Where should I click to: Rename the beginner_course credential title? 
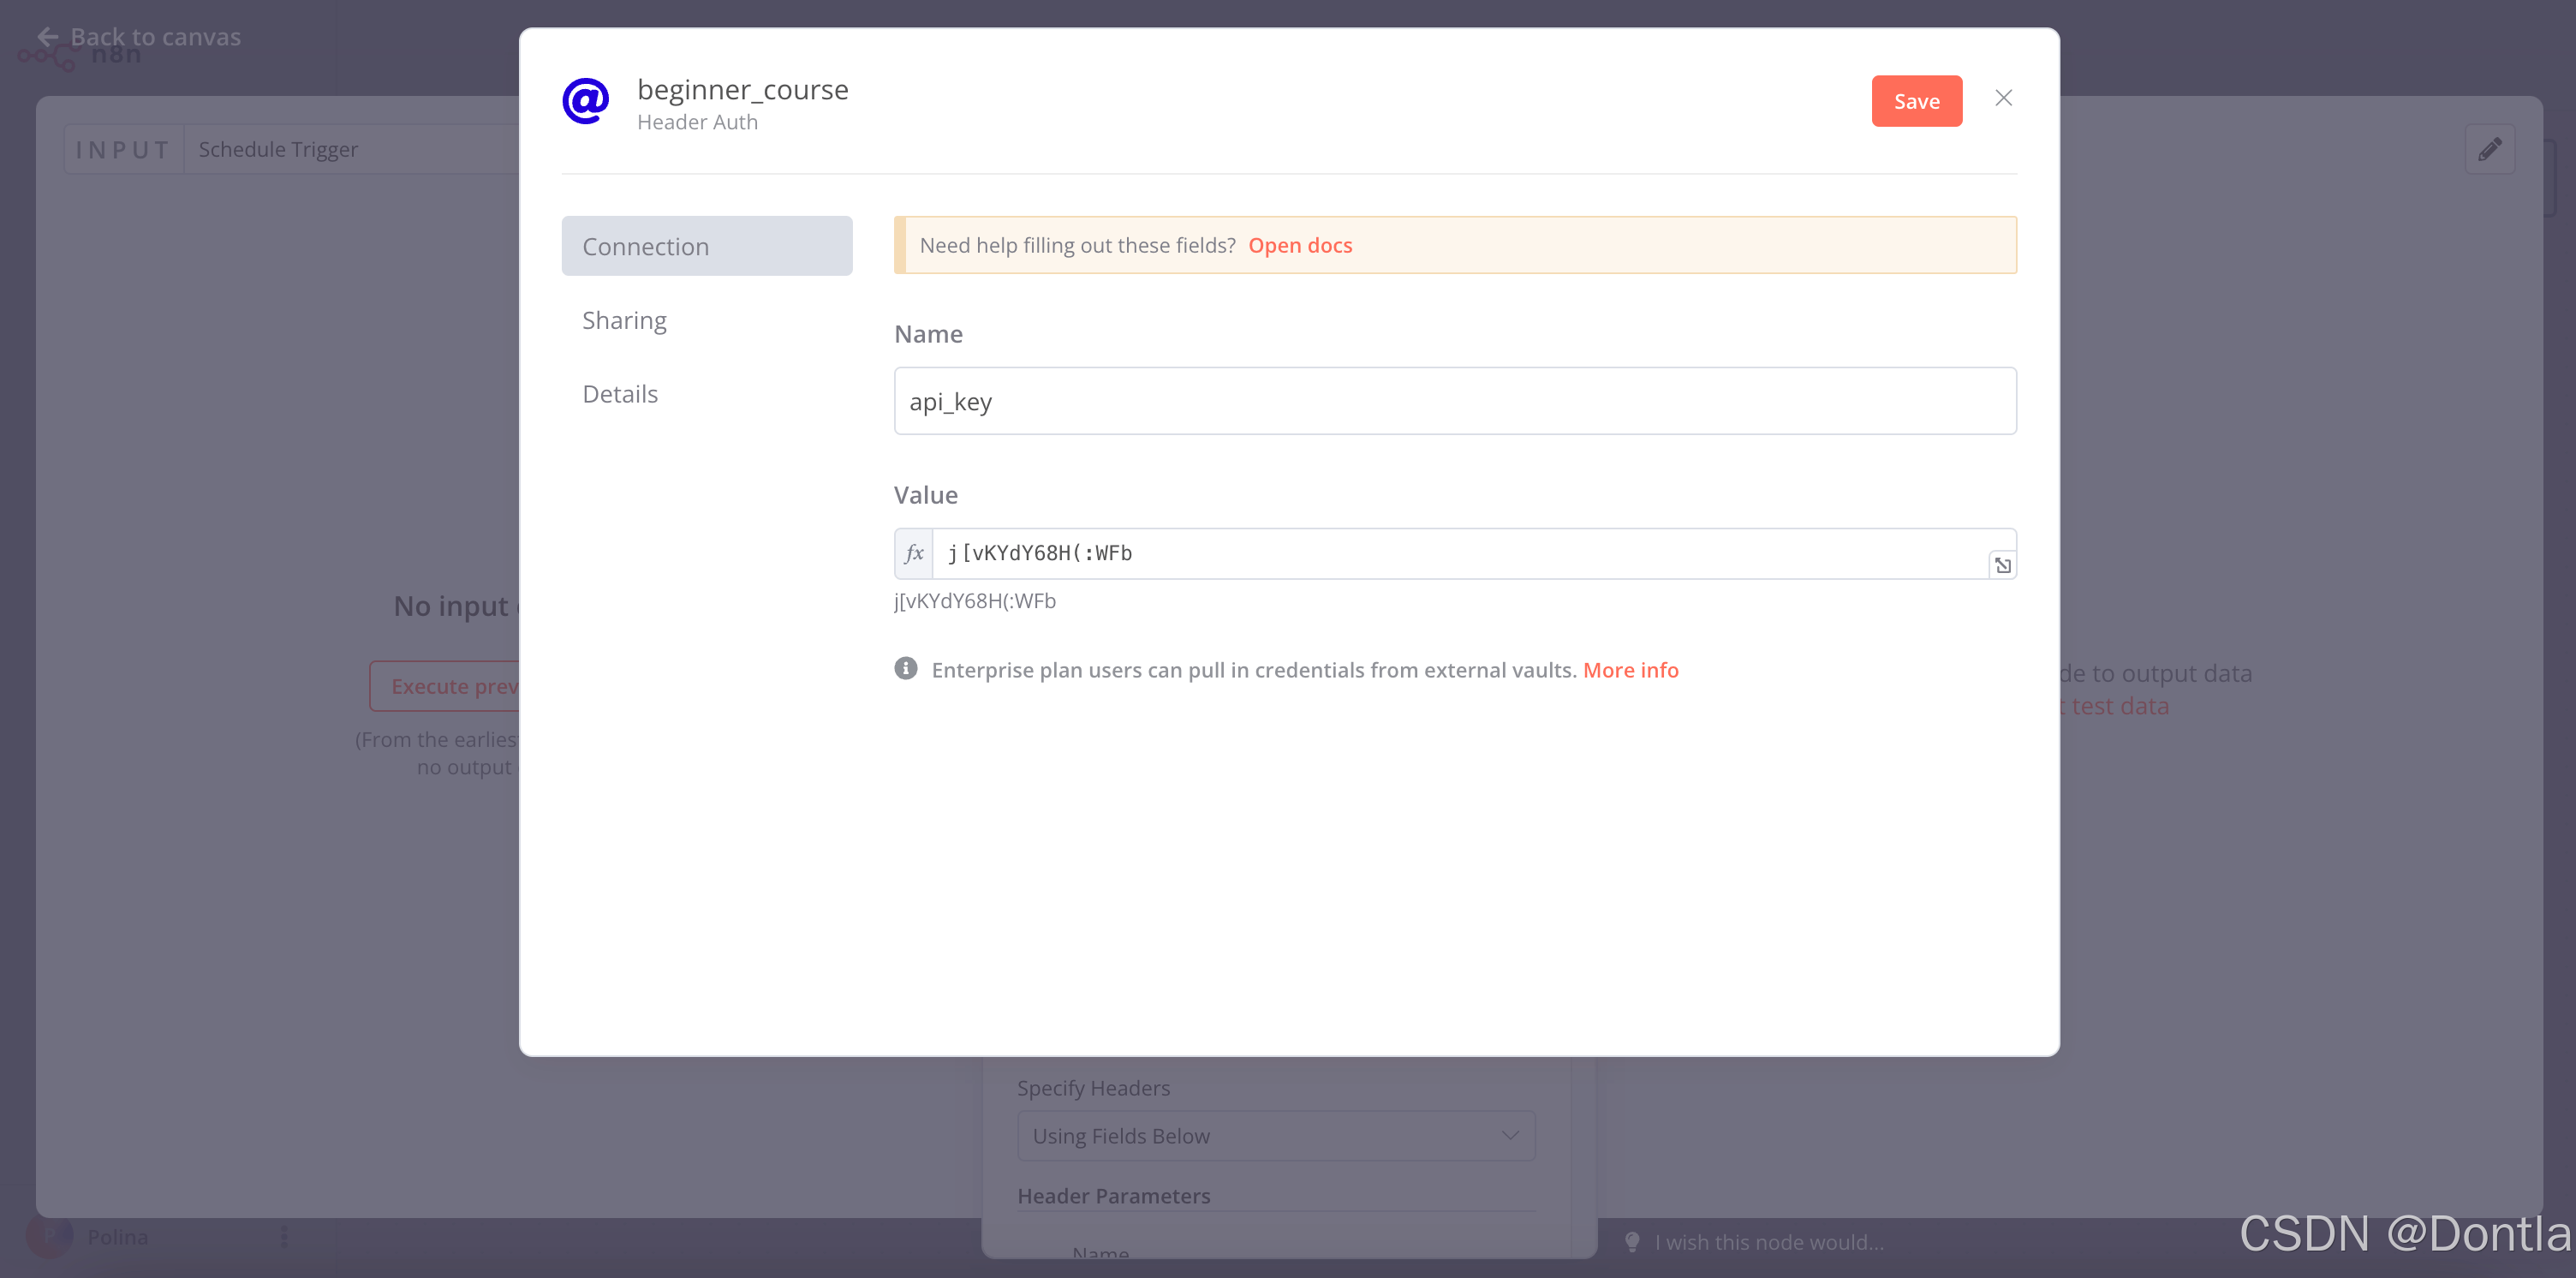(x=742, y=89)
